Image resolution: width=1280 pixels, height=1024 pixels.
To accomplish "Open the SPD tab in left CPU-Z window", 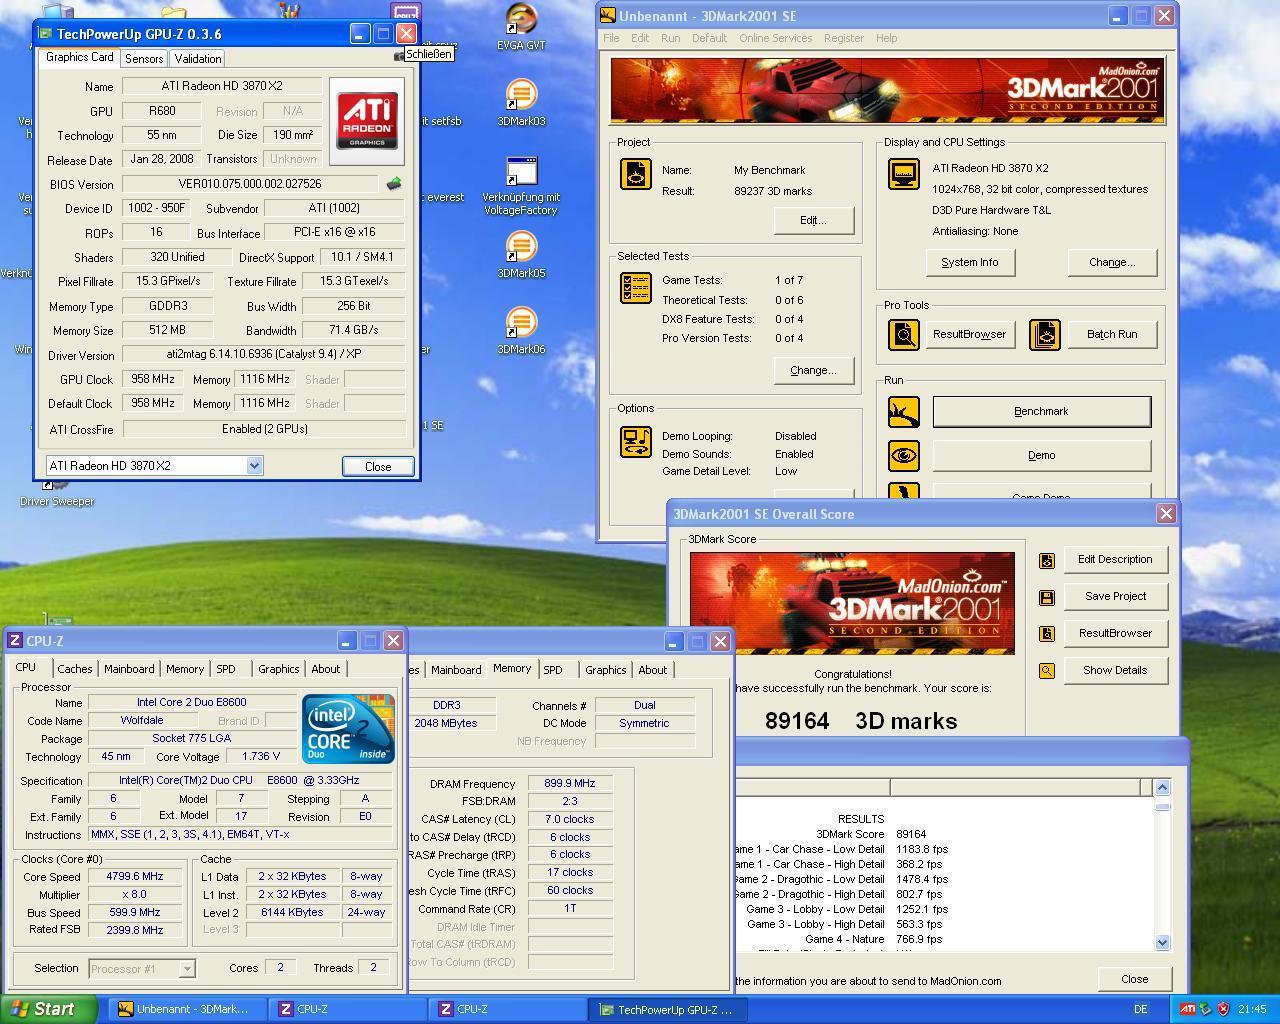I will [x=226, y=669].
